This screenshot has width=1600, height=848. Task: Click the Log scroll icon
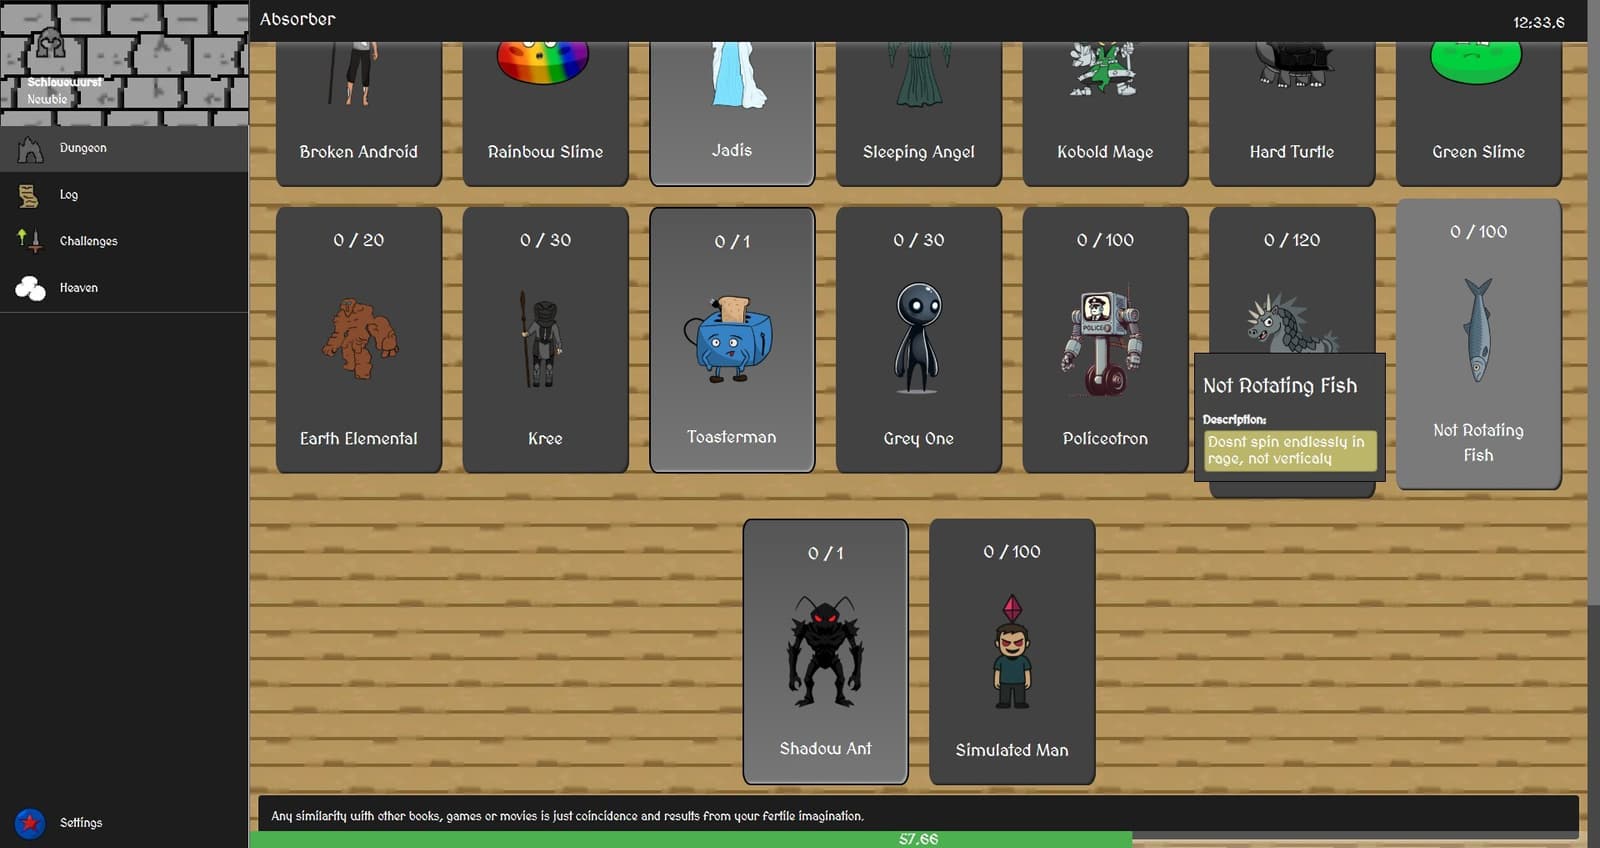click(29, 195)
